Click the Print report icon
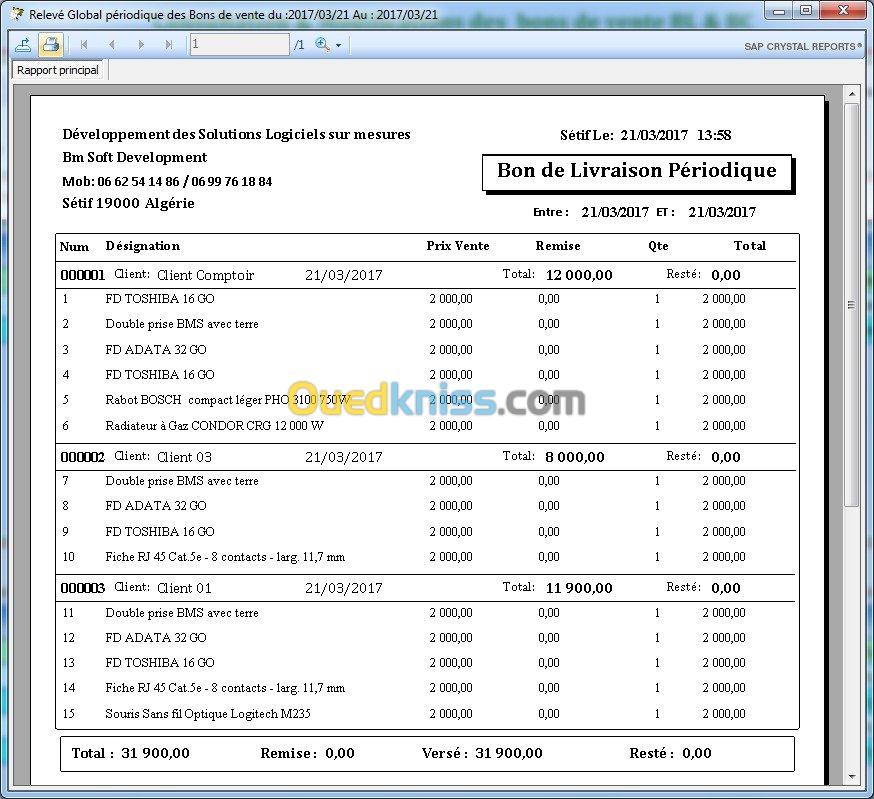Screen dimensions: 874x799 51,45
